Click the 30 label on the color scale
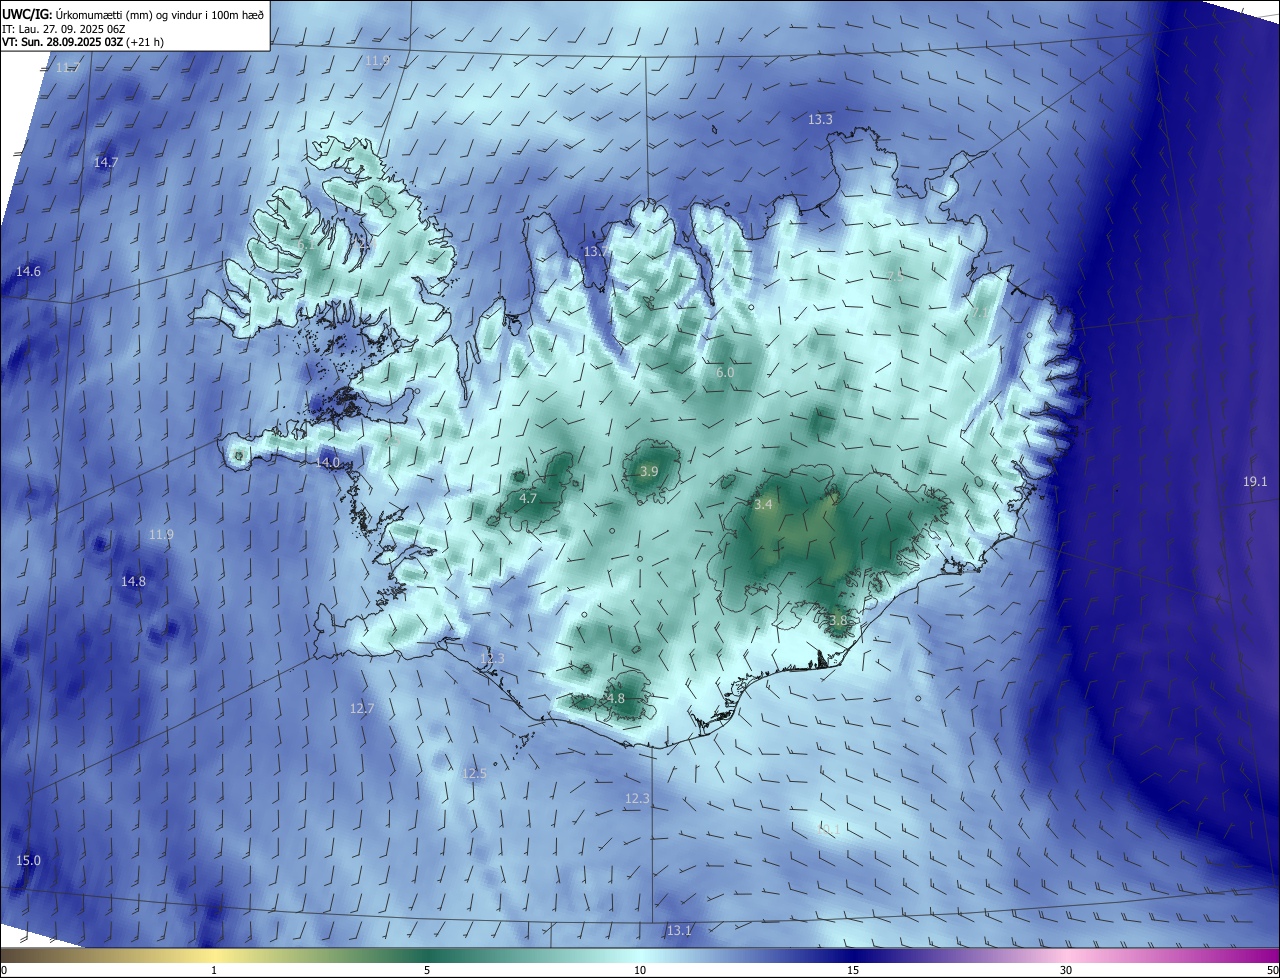The width and height of the screenshot is (1280, 978). (x=1066, y=970)
